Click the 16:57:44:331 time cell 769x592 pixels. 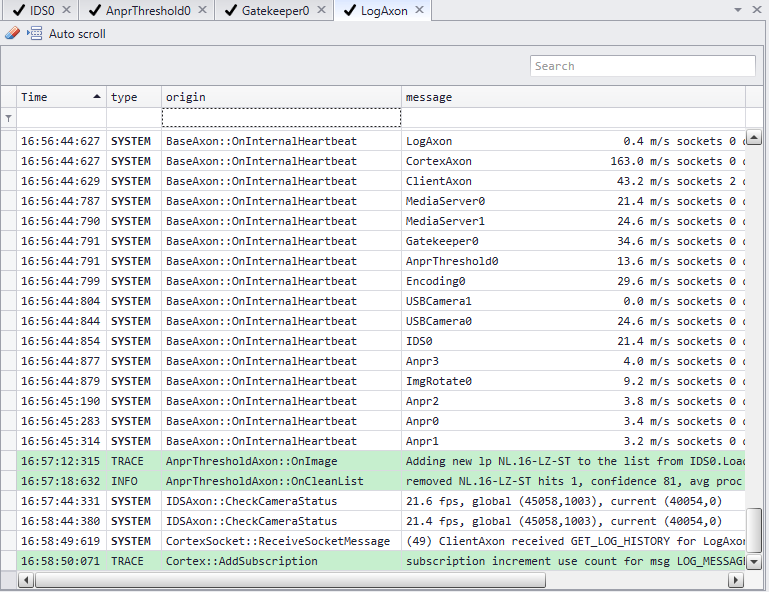pos(61,501)
